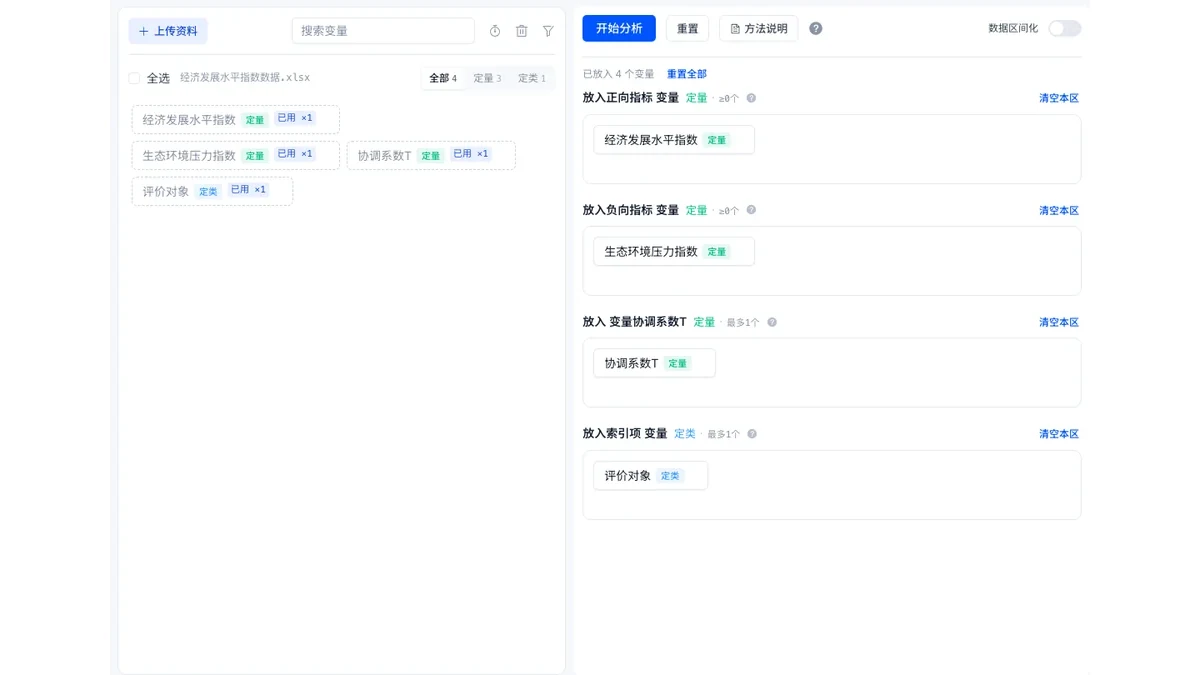Click 开始分析 to start analysis
The height and width of the screenshot is (675, 1200).
[x=619, y=28]
